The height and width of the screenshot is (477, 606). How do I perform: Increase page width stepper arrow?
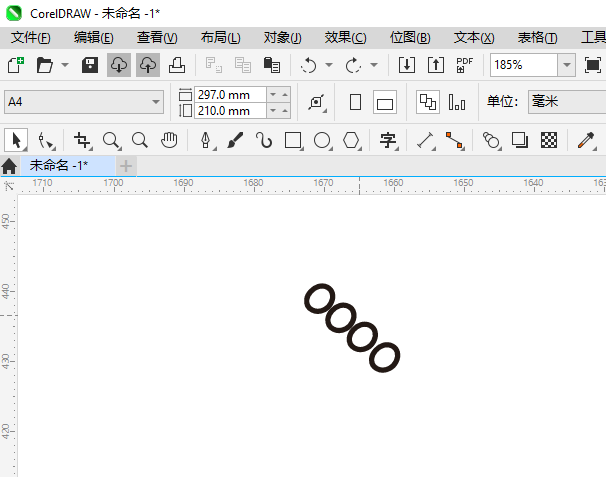coord(285,95)
